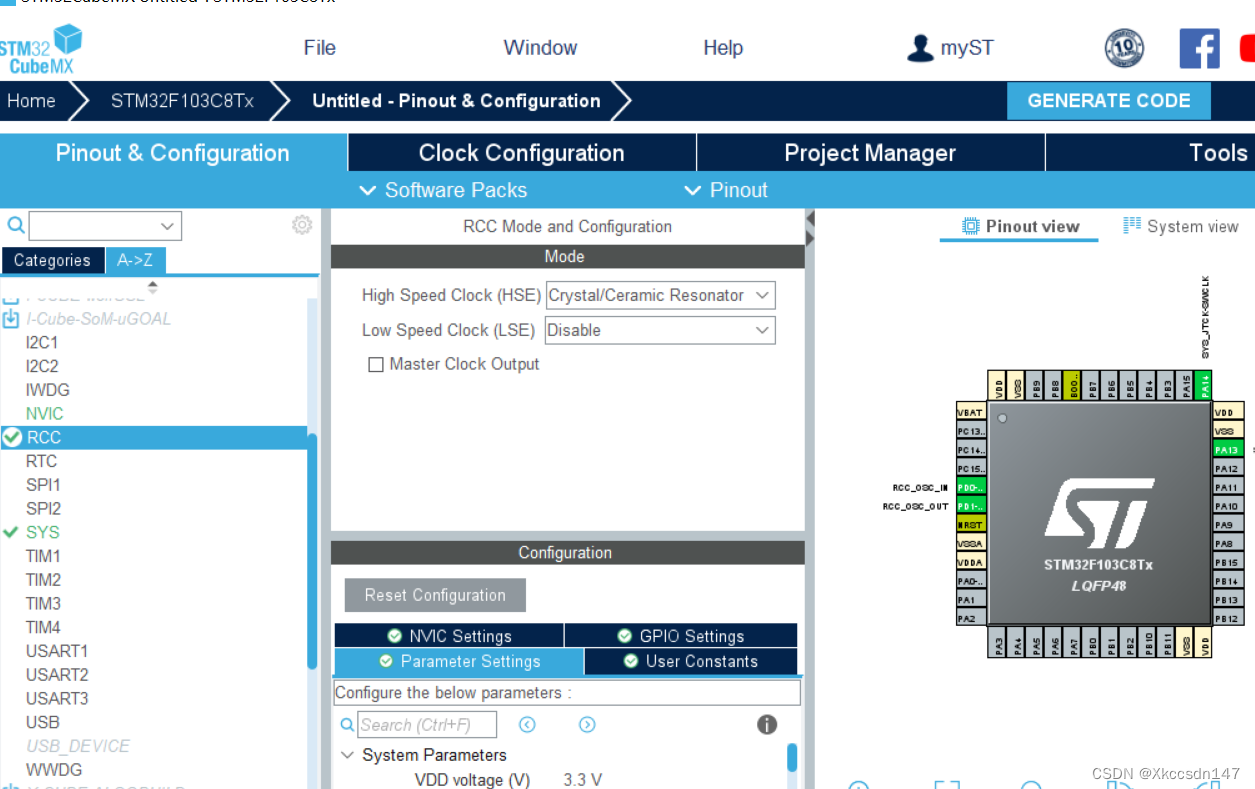Screen dimensions: 1255x789
Task: Expand the Pinout dropdown menu
Action: 726,190
